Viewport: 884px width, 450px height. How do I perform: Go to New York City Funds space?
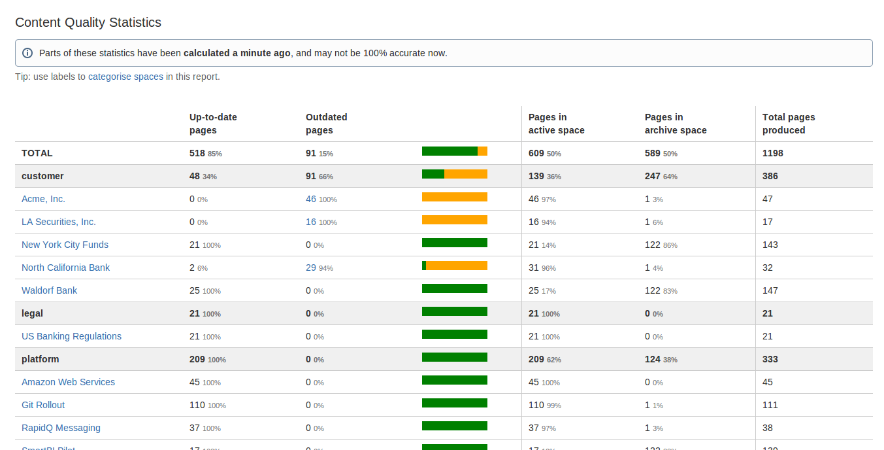64,245
